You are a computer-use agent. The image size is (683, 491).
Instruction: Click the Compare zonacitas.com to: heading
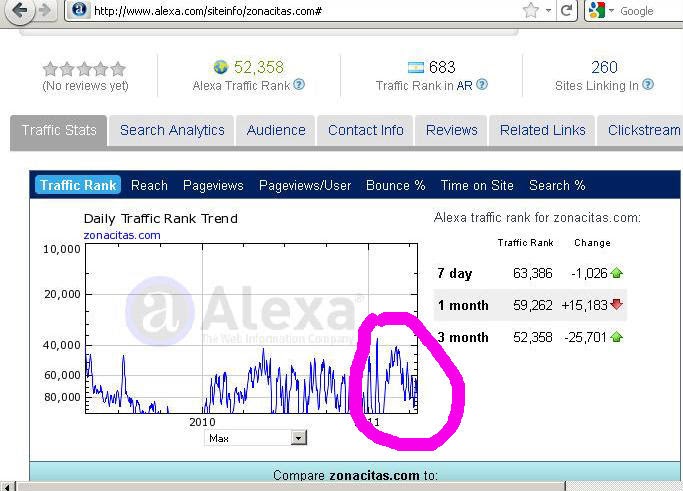coord(355,474)
